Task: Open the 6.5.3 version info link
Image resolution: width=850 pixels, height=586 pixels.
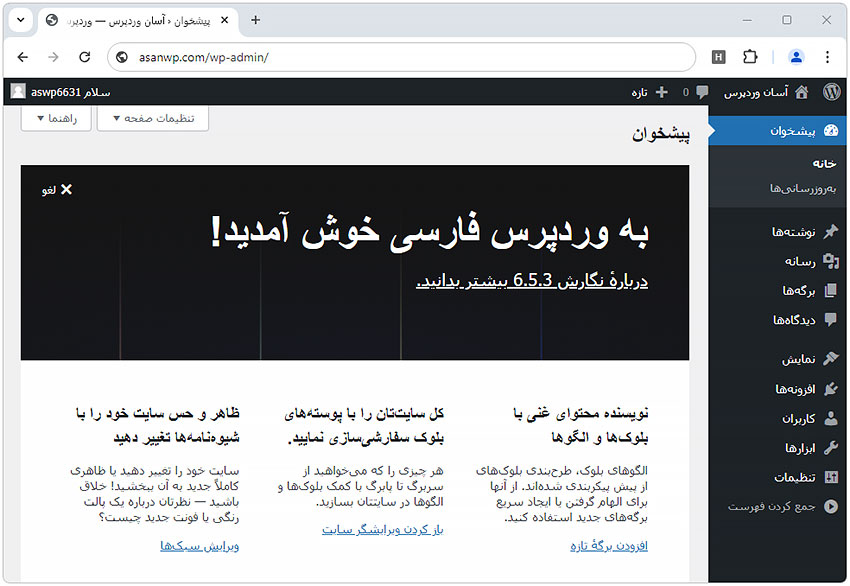Action: [x=532, y=280]
